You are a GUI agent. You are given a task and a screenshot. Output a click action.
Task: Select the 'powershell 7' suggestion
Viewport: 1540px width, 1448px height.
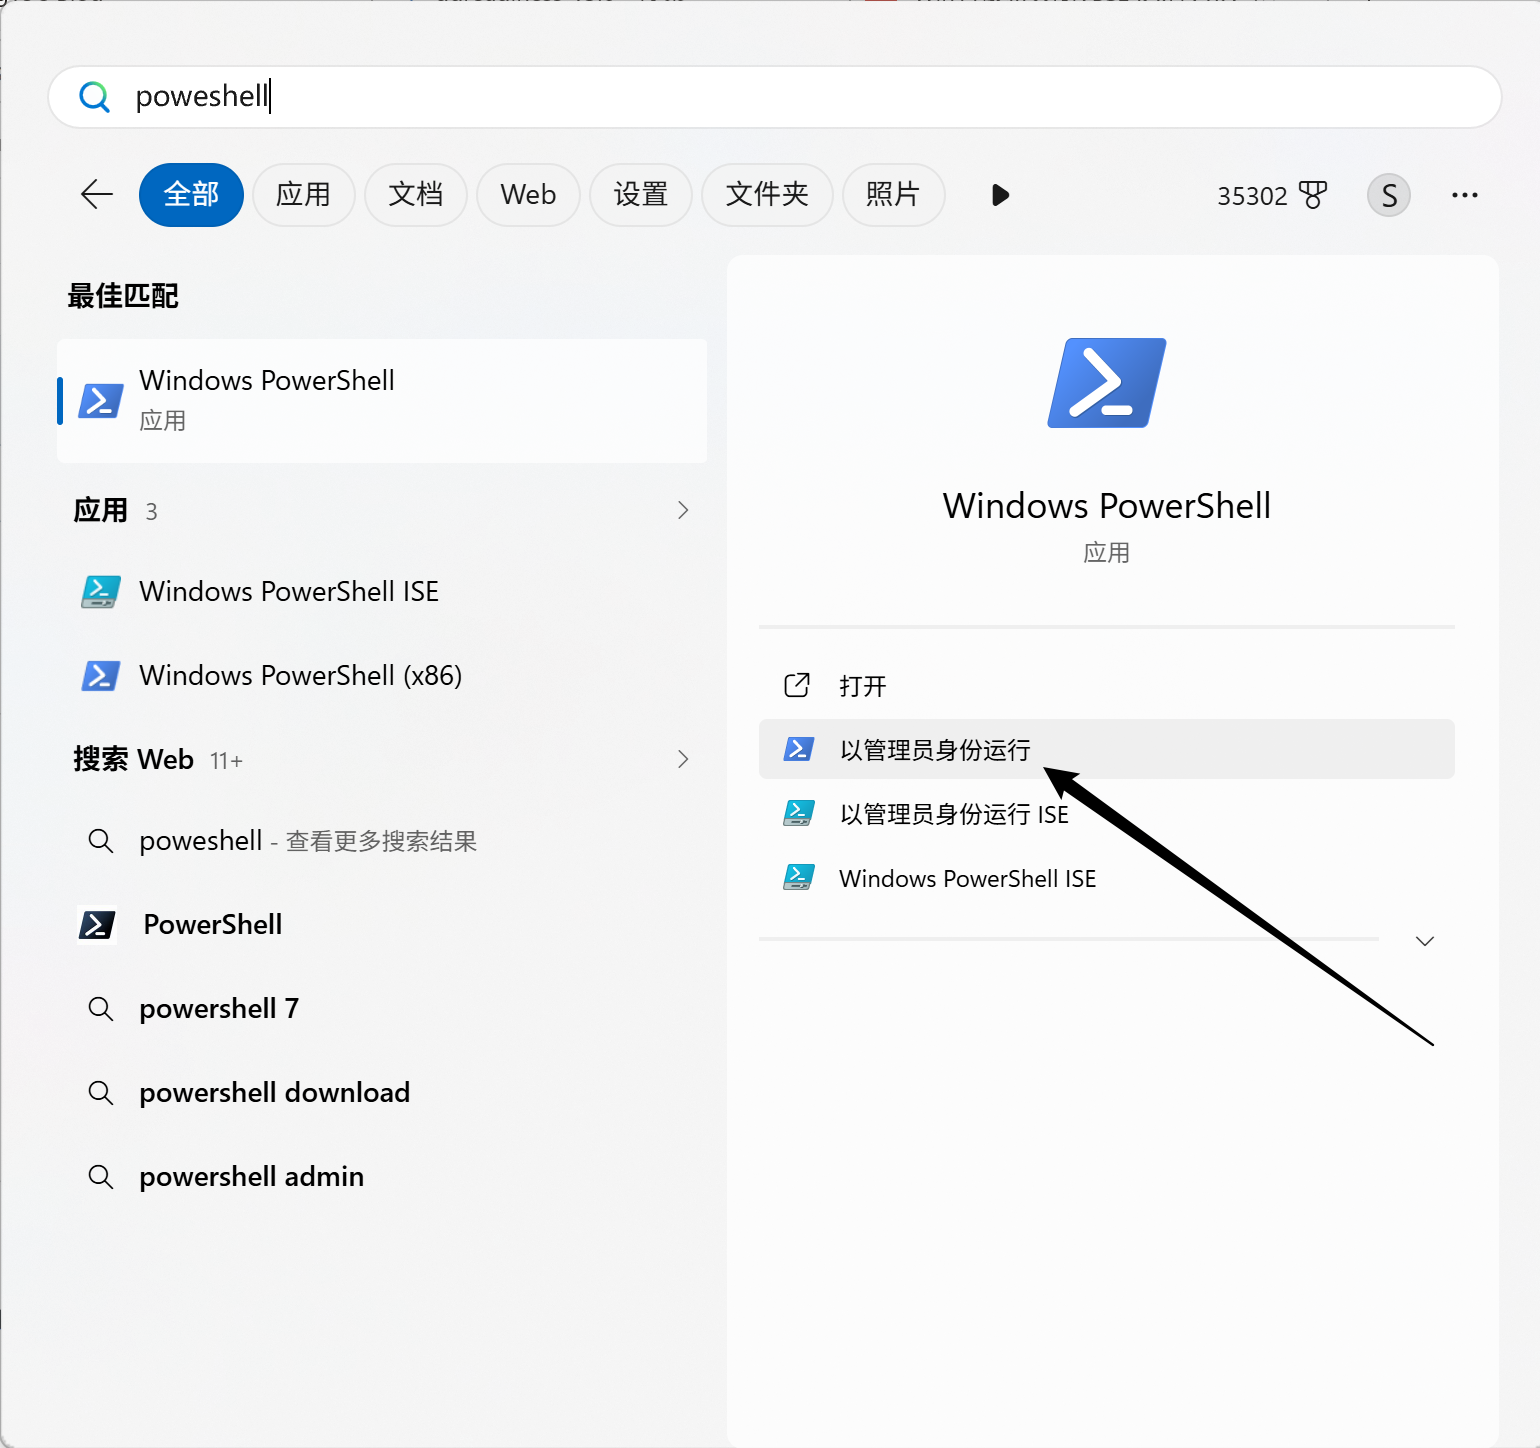[x=382, y=1009]
